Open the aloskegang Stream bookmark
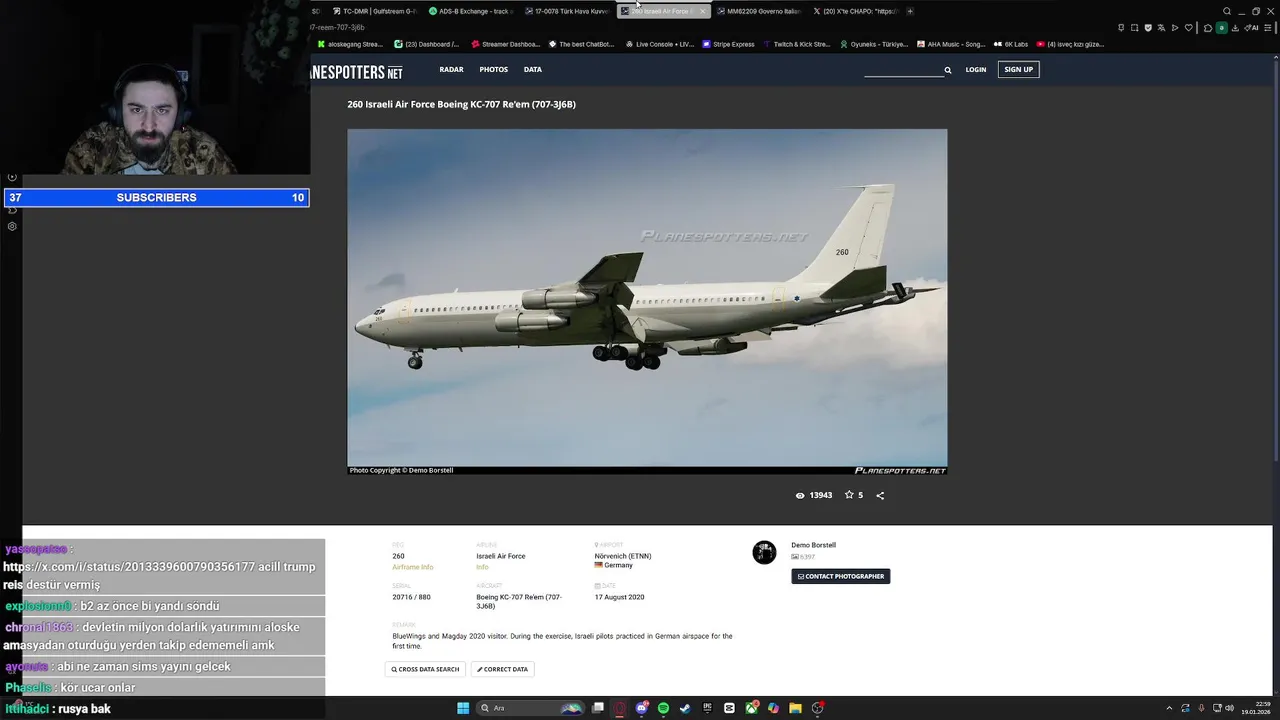Screen dimensions: 1280x720 tap(350, 44)
